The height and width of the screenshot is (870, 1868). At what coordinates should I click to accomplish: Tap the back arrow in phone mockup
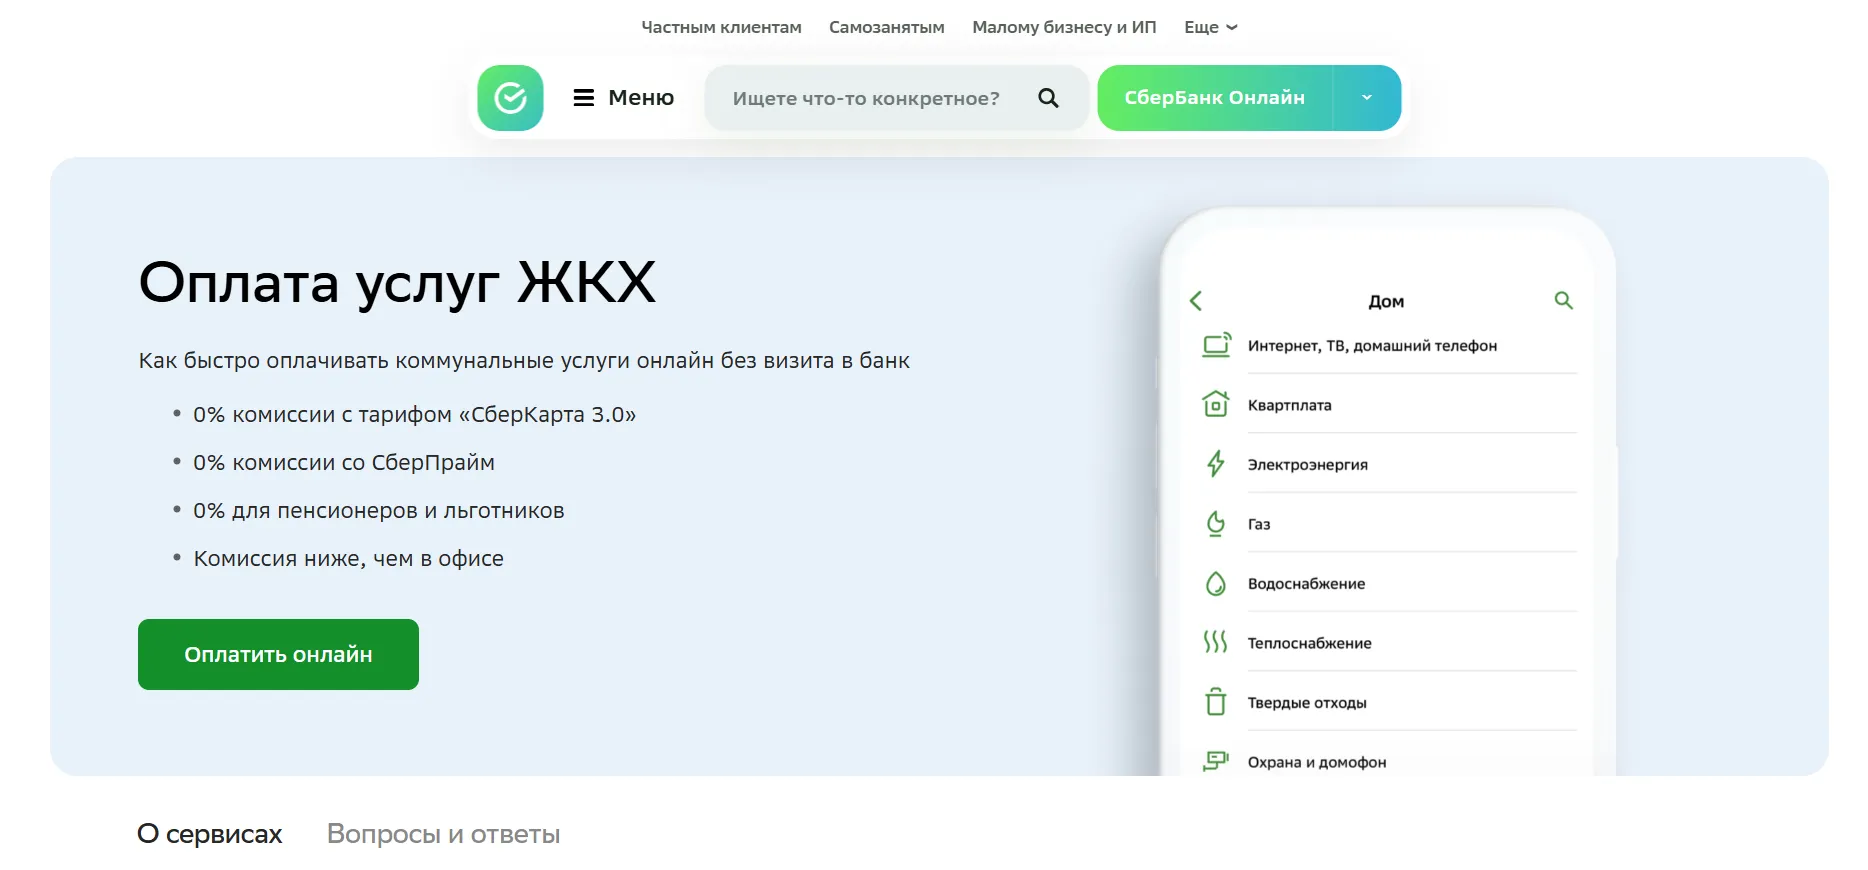point(1196,301)
